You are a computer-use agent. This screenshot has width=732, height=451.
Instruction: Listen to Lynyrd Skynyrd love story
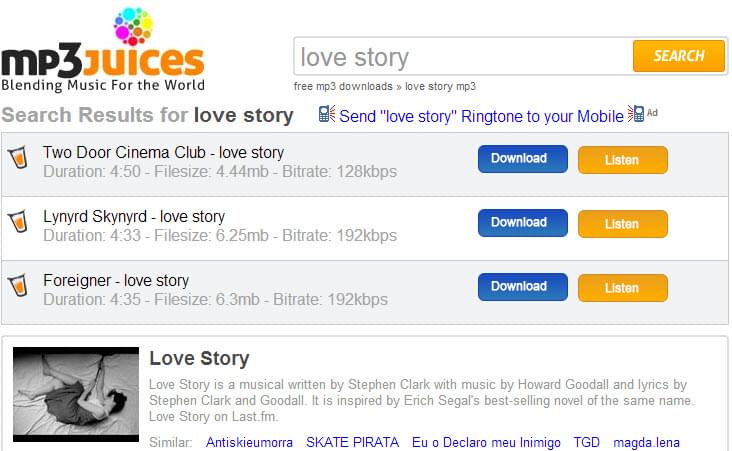click(x=622, y=224)
